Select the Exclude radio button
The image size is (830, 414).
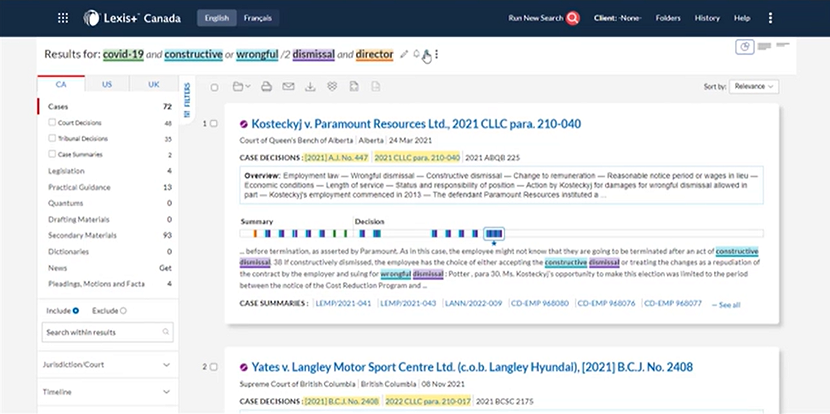tap(123, 311)
